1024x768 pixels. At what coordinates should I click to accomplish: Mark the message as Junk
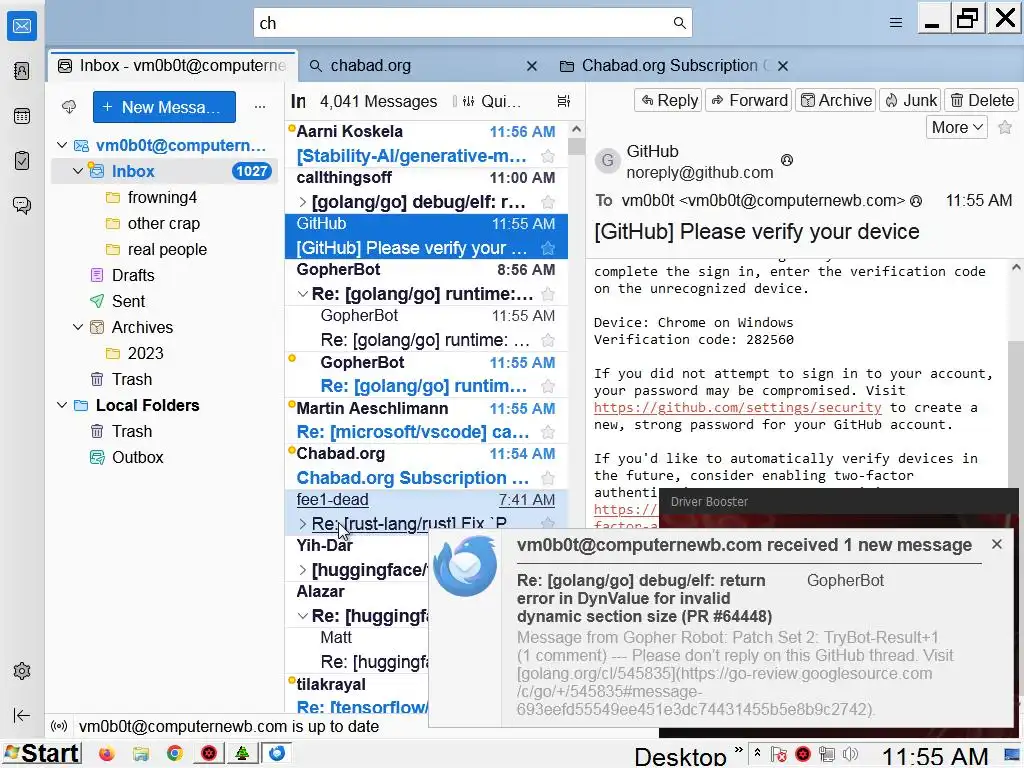point(910,101)
